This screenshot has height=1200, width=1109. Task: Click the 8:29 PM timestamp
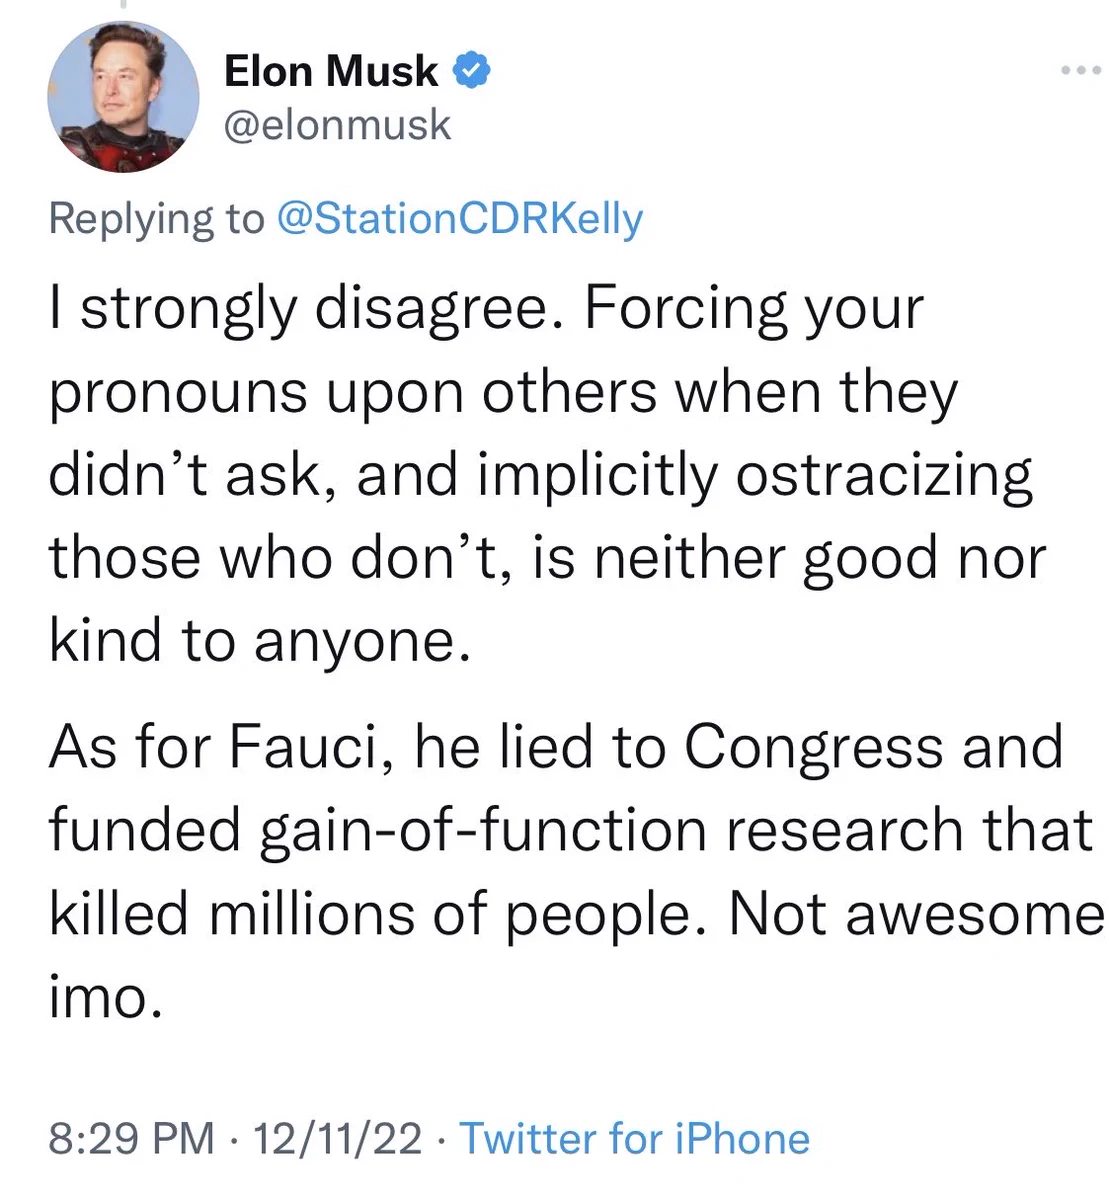pos(131,1139)
